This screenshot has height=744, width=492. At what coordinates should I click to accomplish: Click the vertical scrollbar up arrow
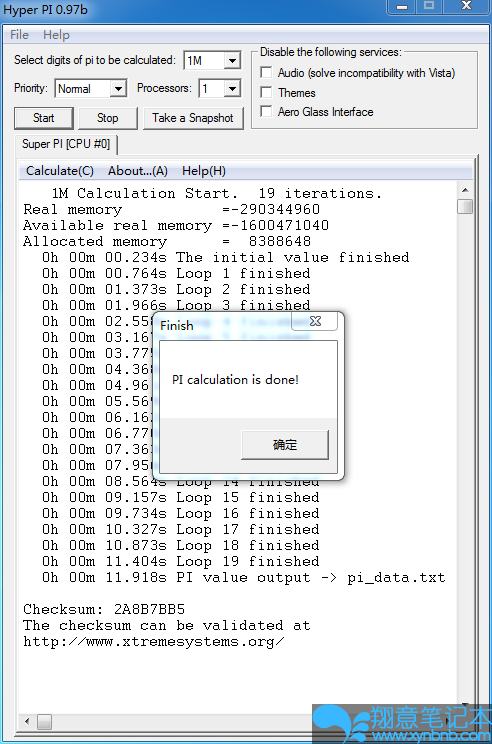point(465,190)
